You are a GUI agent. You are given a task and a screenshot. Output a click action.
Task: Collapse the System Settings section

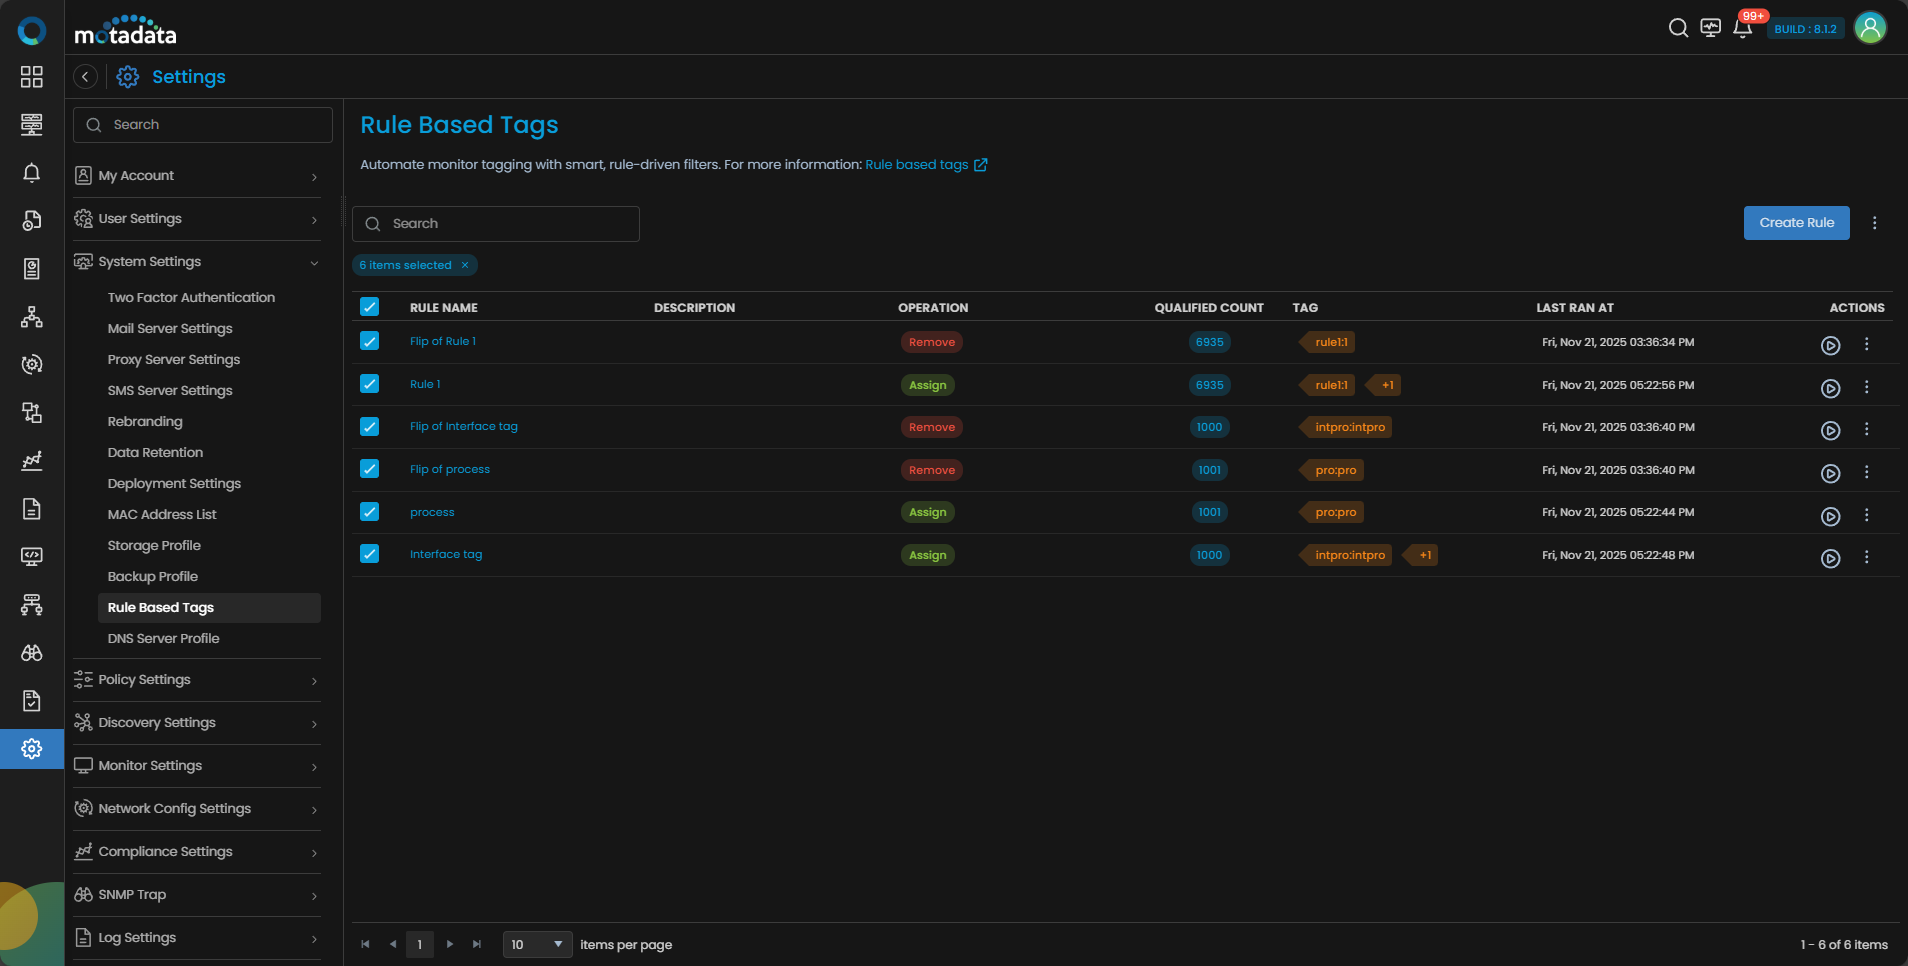click(197, 262)
